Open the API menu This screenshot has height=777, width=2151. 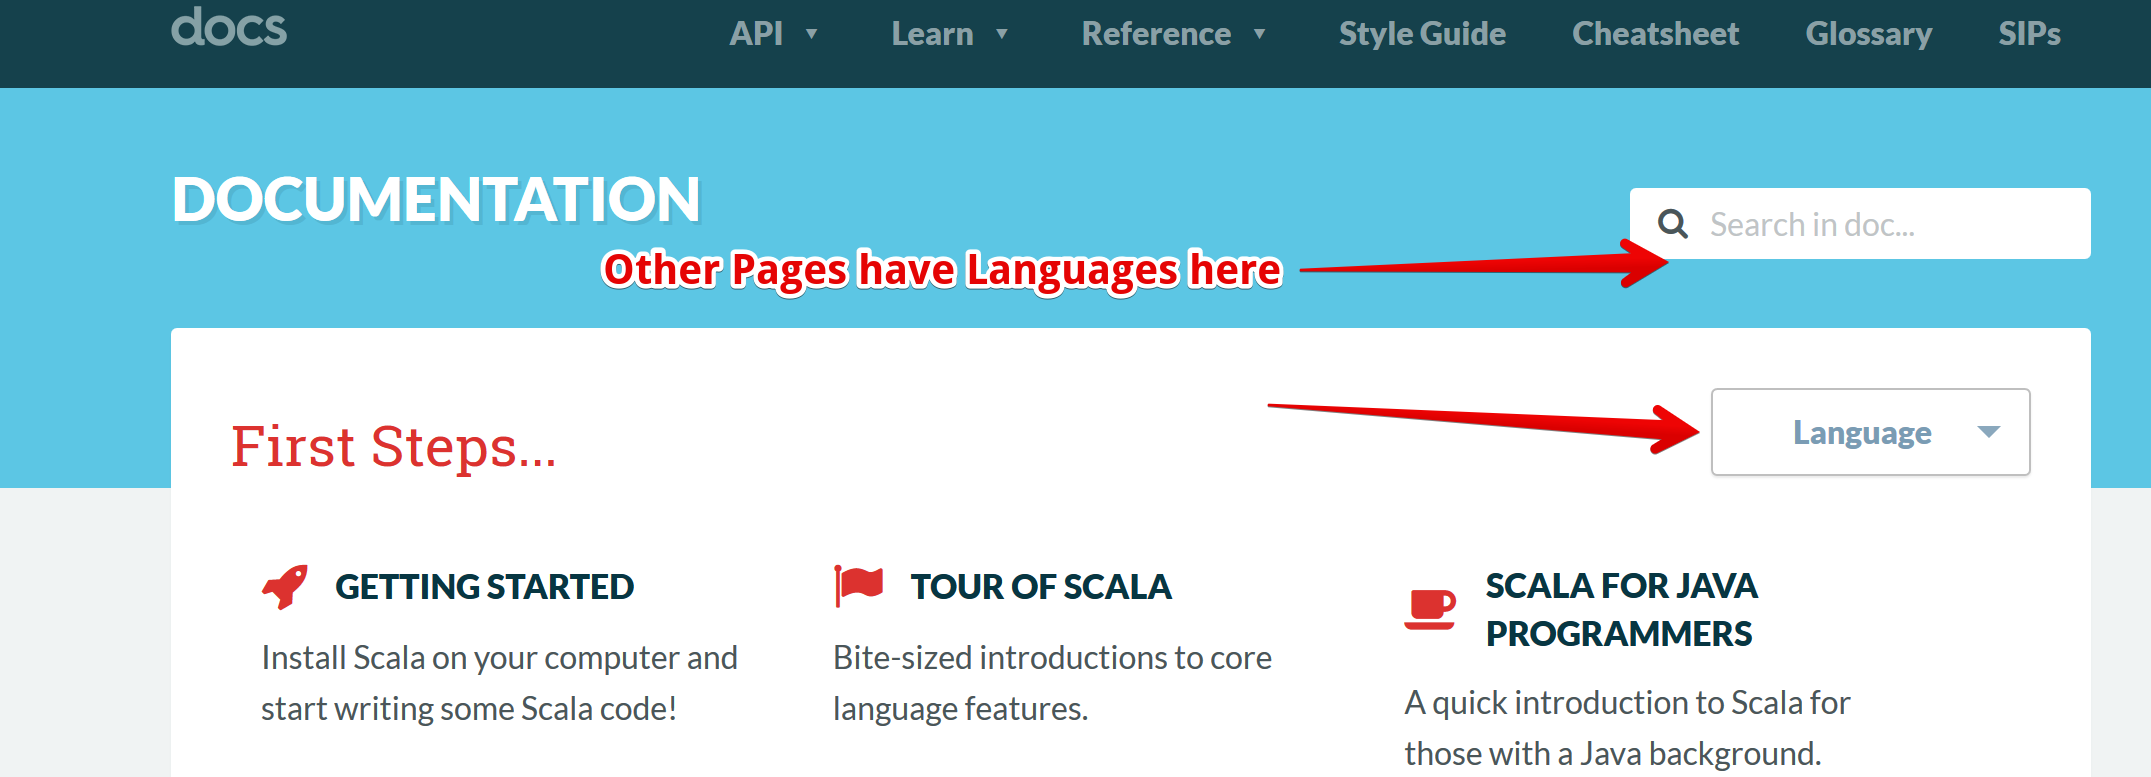(756, 34)
